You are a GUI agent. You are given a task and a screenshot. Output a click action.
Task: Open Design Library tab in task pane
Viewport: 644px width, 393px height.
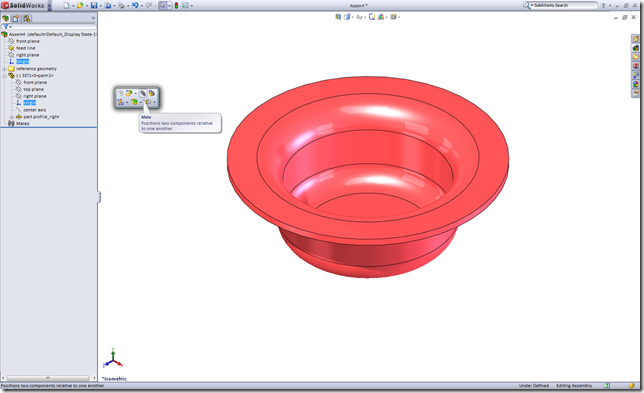[635, 48]
